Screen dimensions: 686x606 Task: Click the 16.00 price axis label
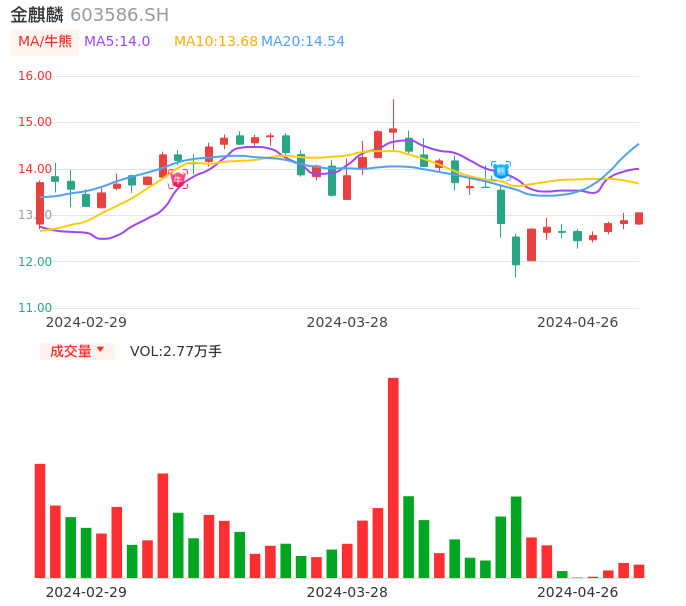tap(35, 76)
